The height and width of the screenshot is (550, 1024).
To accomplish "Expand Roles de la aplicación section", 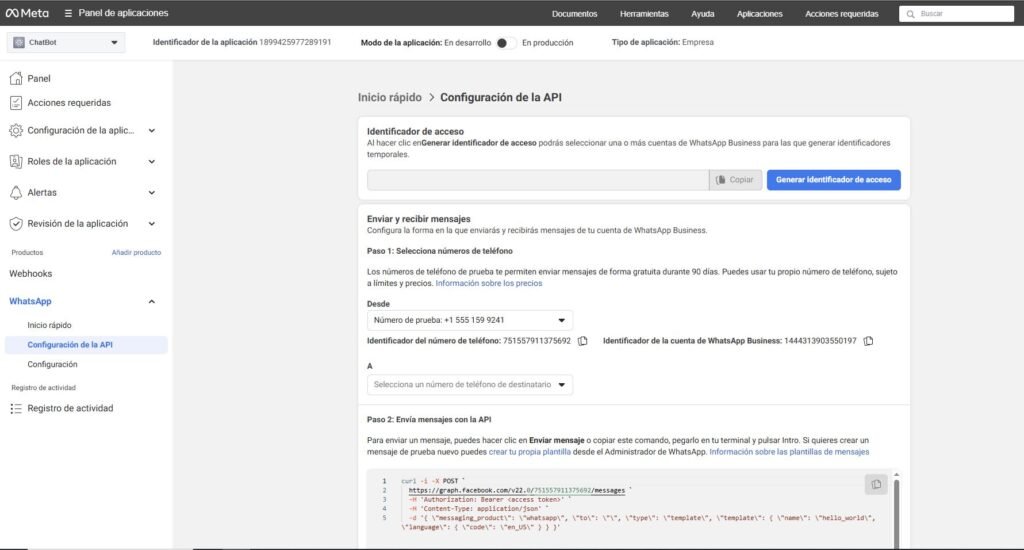I will point(151,161).
